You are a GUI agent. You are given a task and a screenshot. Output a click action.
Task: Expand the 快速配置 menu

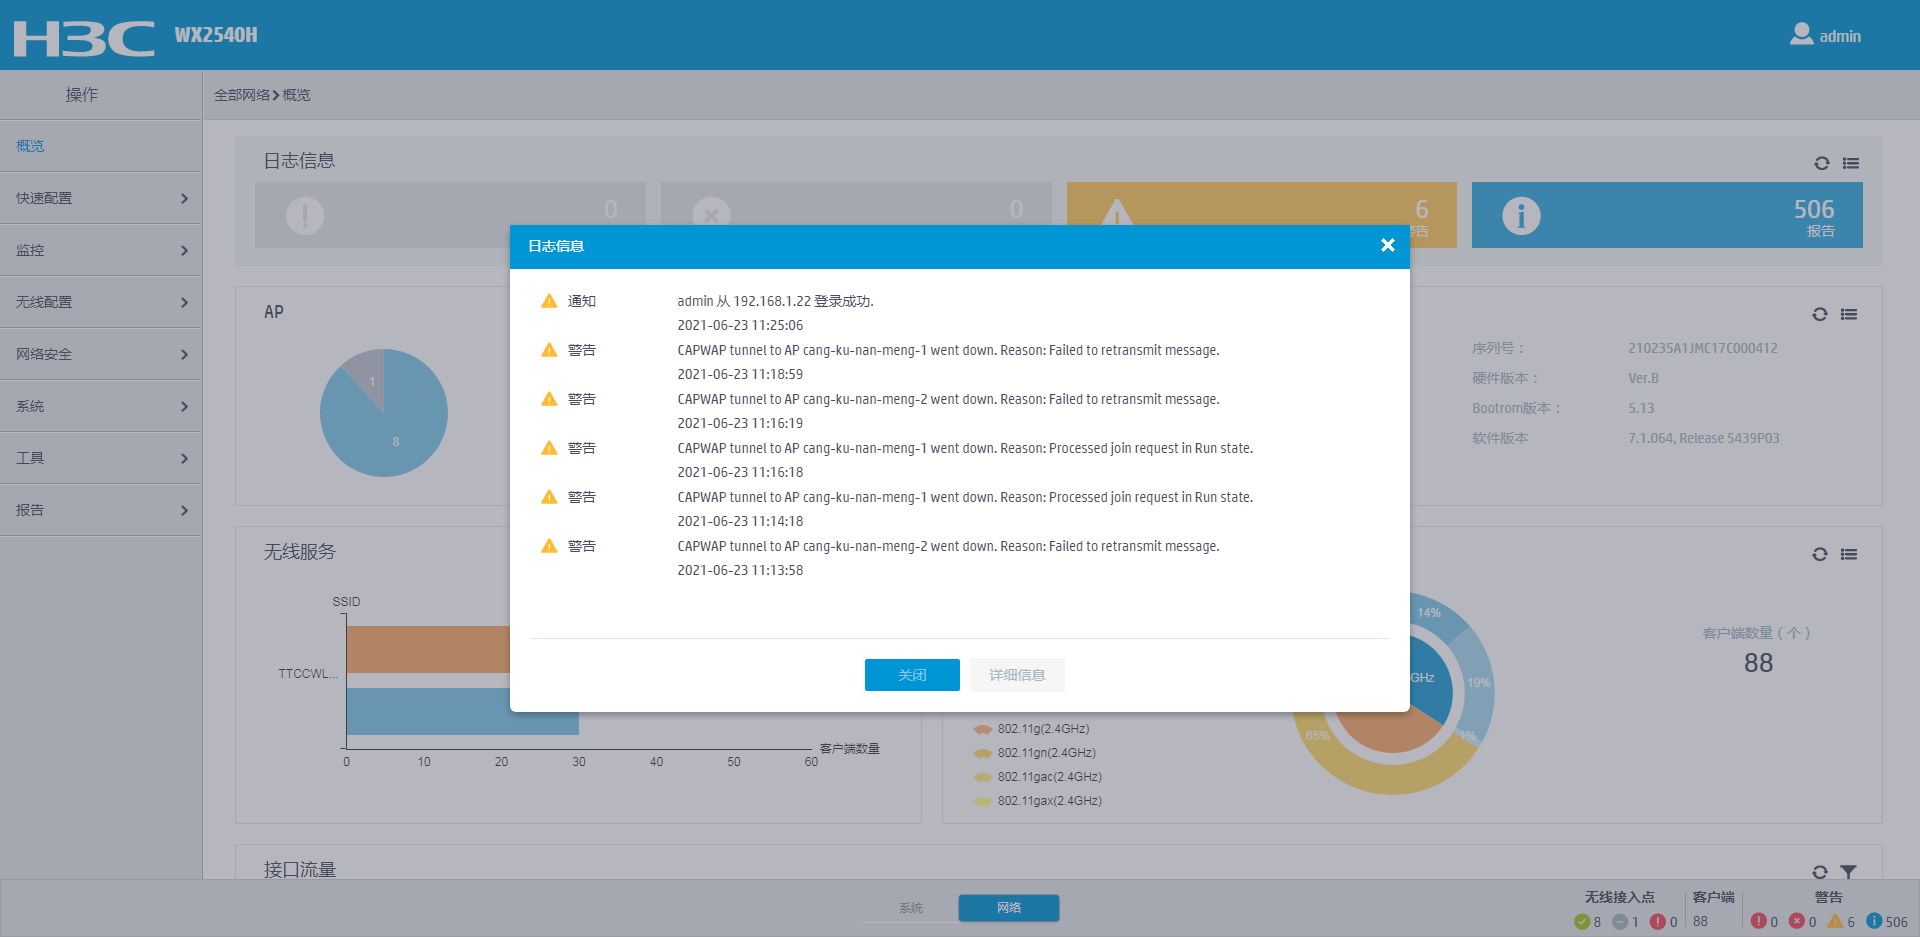tap(100, 198)
